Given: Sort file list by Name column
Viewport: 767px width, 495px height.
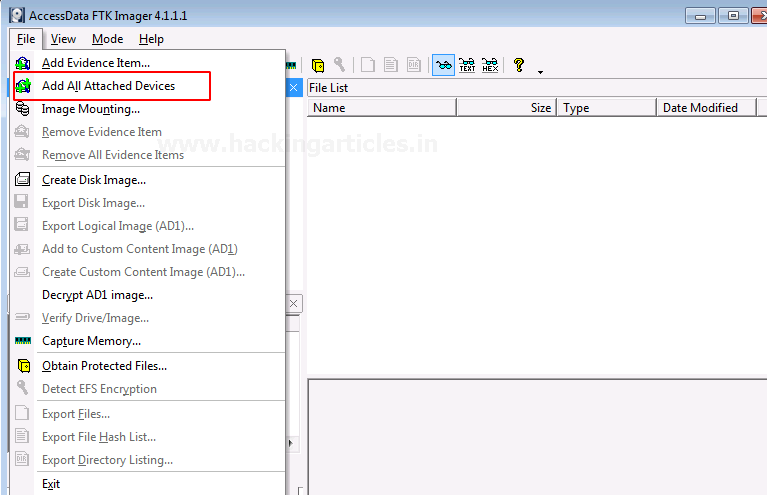Looking at the screenshot, I should (x=382, y=108).
